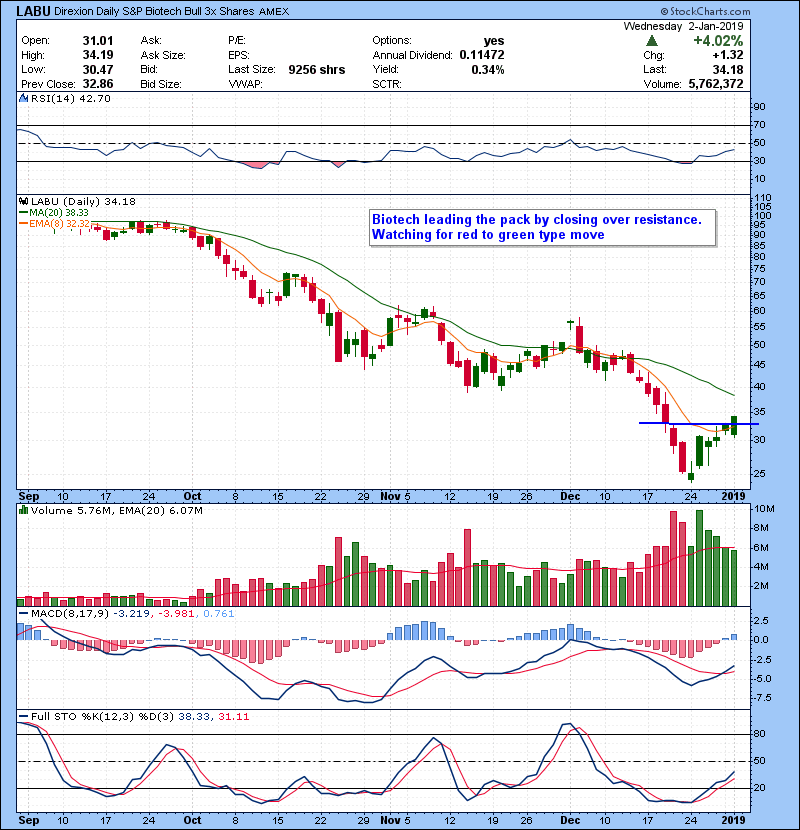Click the Sep label on bottom time axis
Image resolution: width=800 pixels, height=830 pixels.
click(29, 820)
